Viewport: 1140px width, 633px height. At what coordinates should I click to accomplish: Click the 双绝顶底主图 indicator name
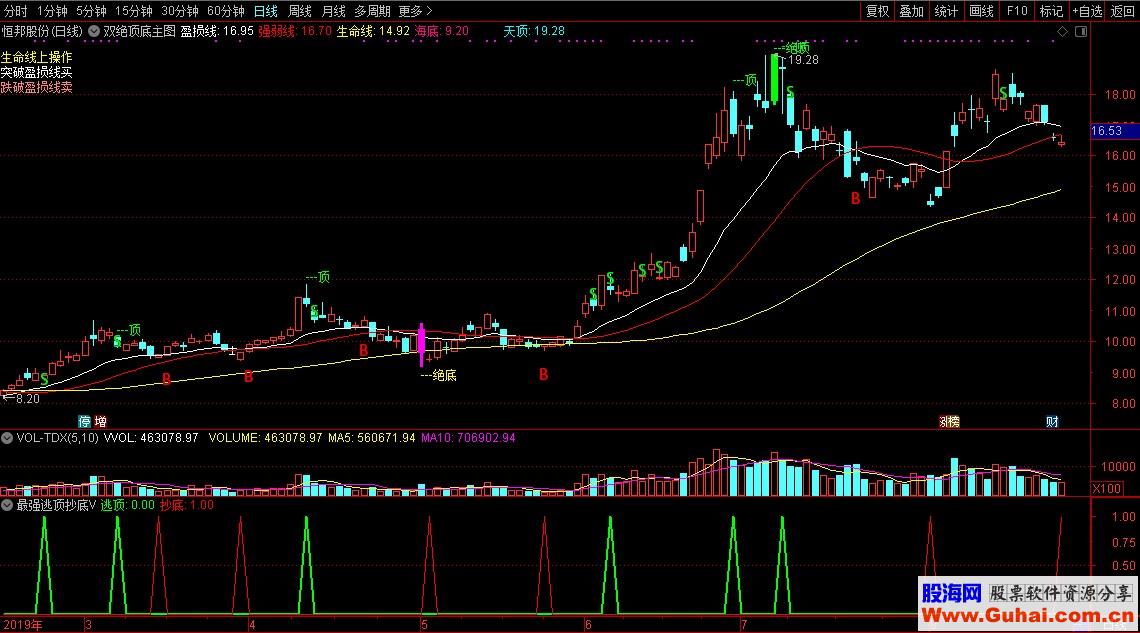pos(139,31)
